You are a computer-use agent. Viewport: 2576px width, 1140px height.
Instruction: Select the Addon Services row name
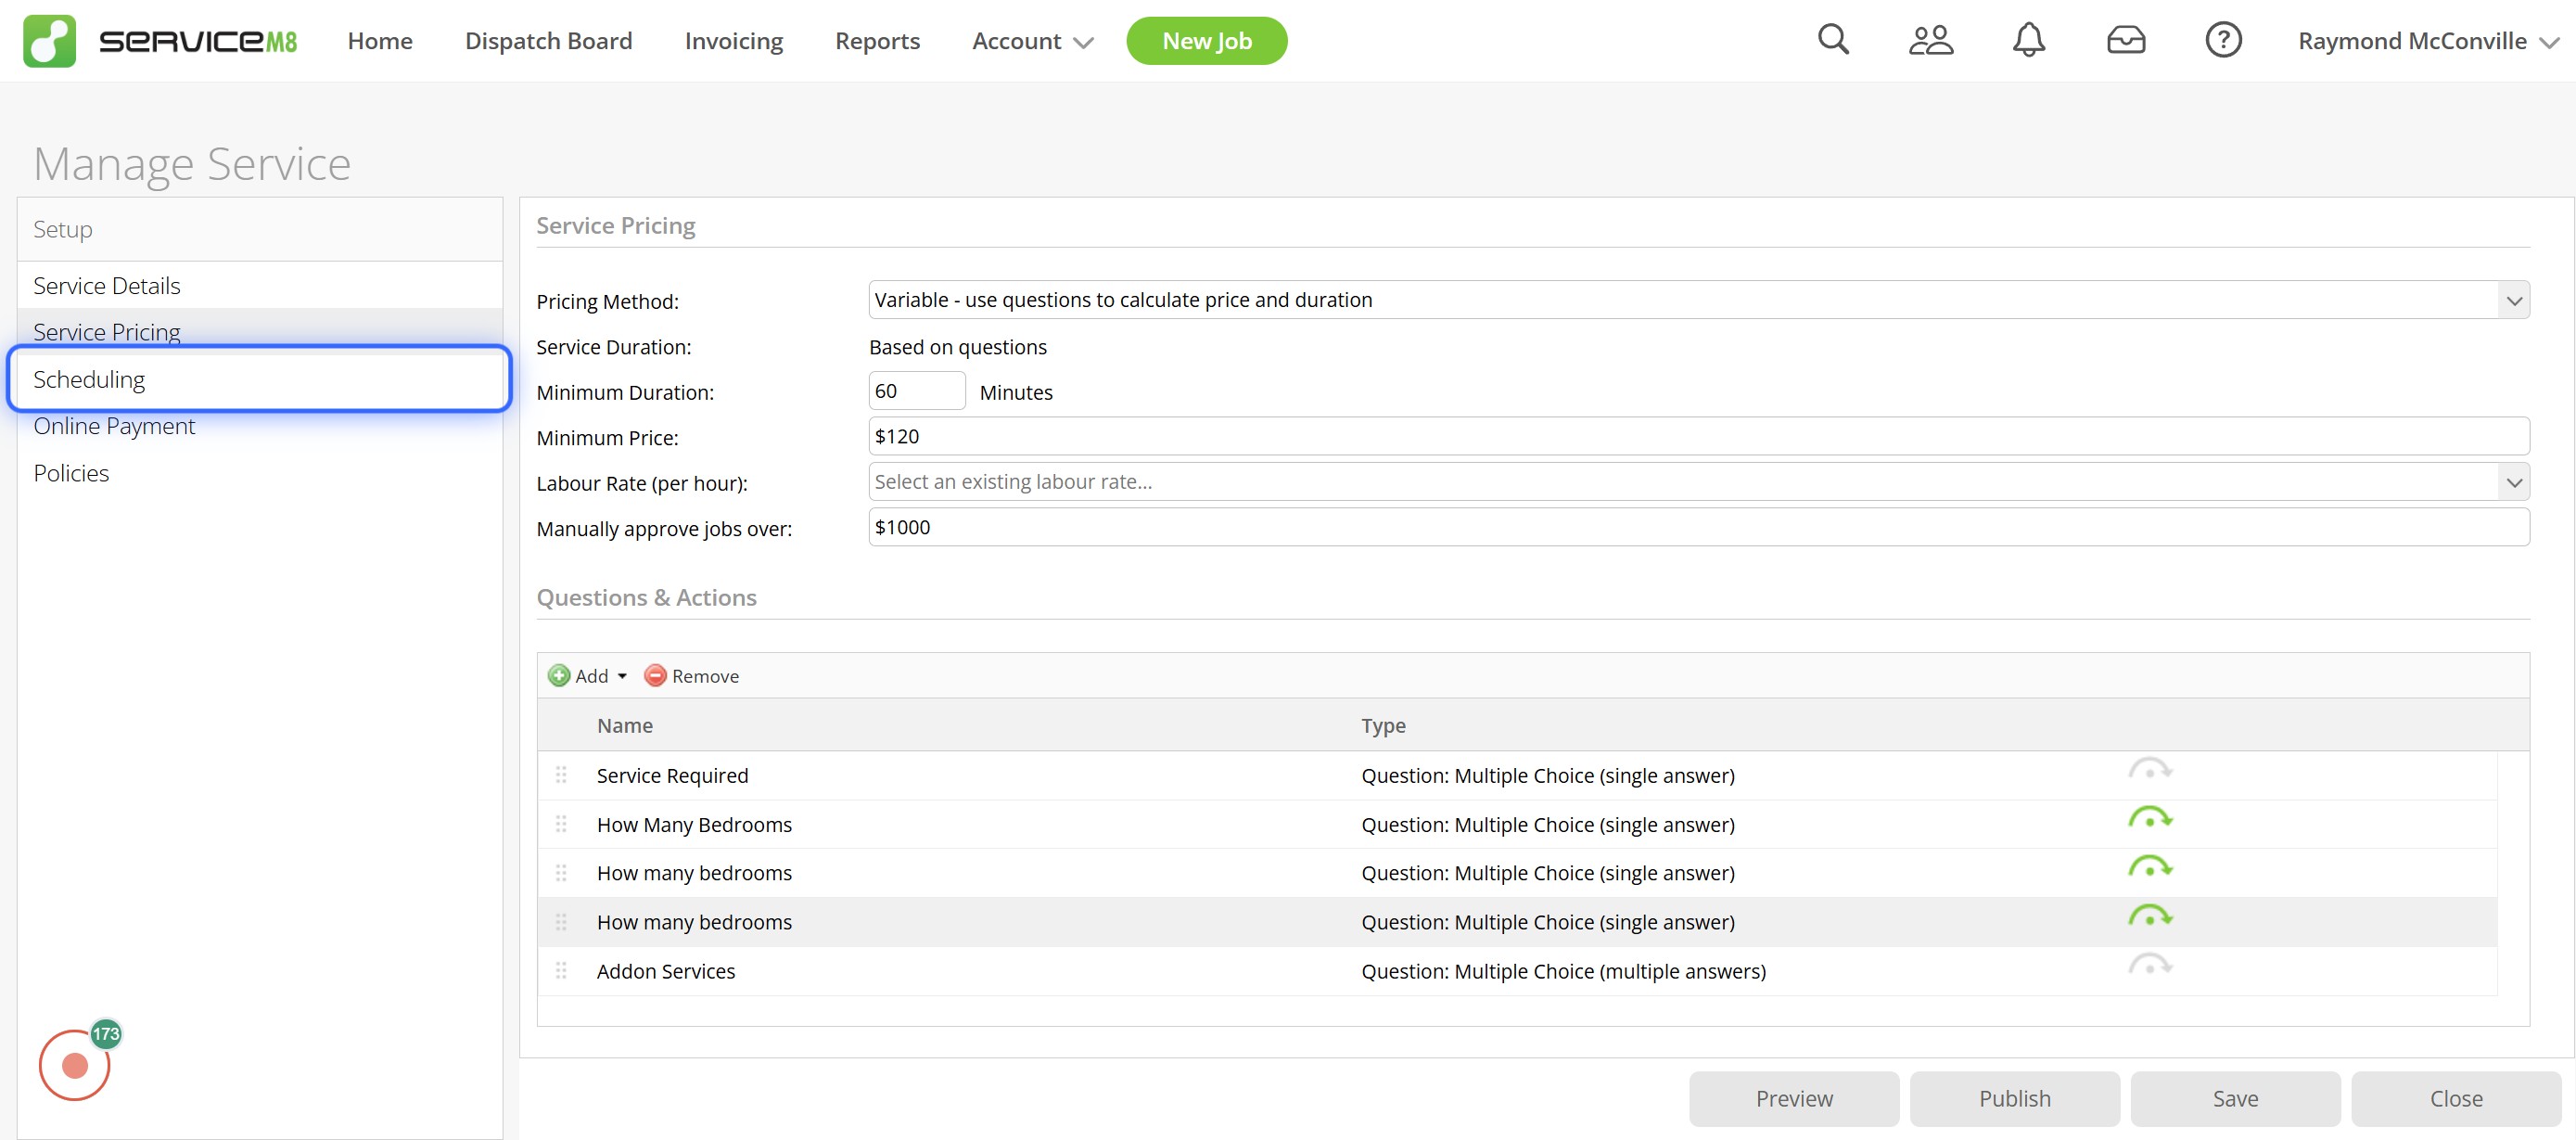[665, 972]
